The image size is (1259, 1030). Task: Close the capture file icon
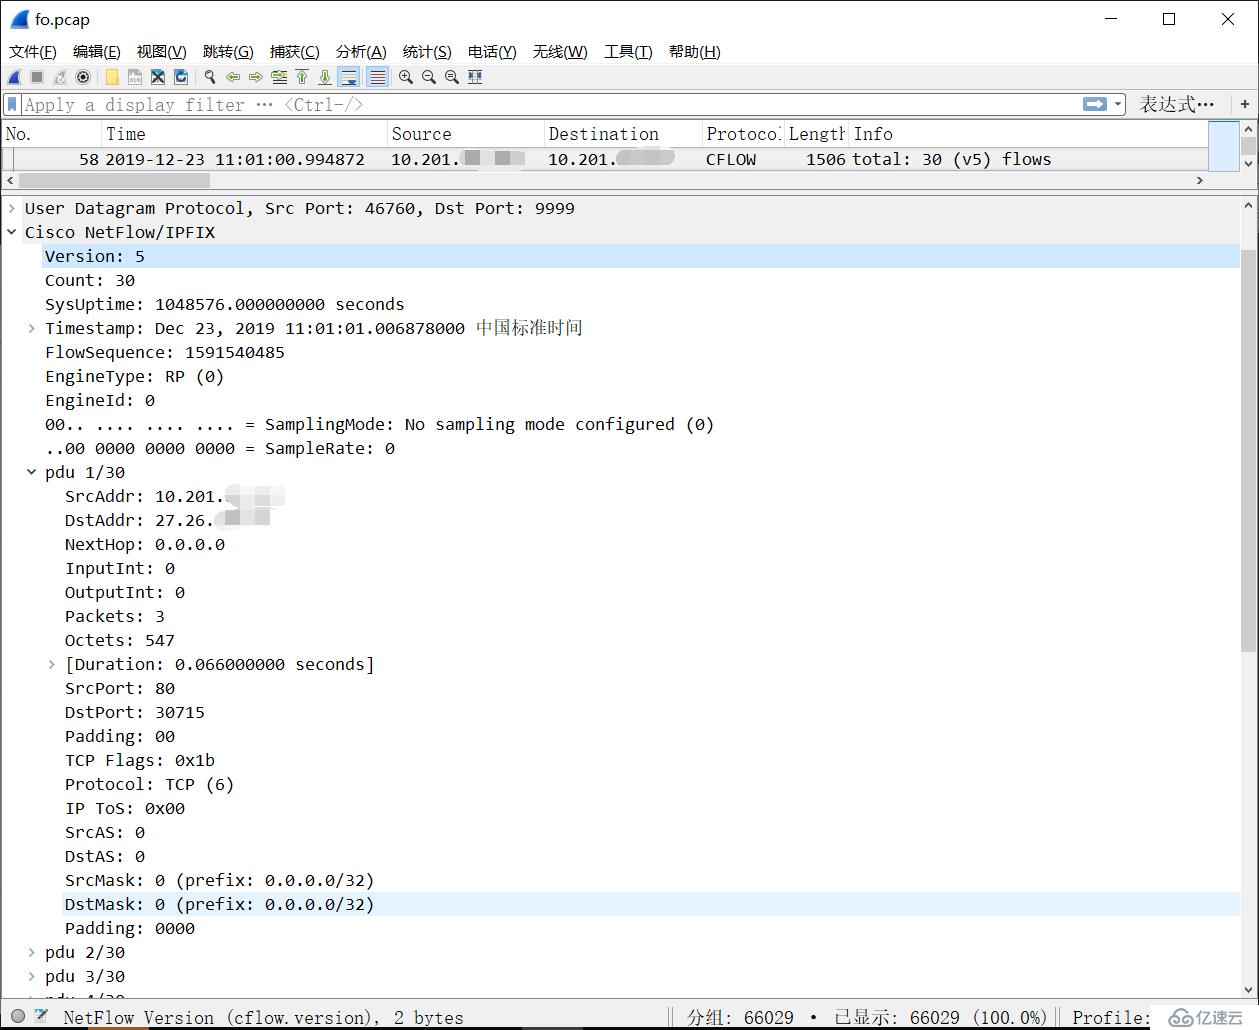pyautogui.click(x=158, y=77)
